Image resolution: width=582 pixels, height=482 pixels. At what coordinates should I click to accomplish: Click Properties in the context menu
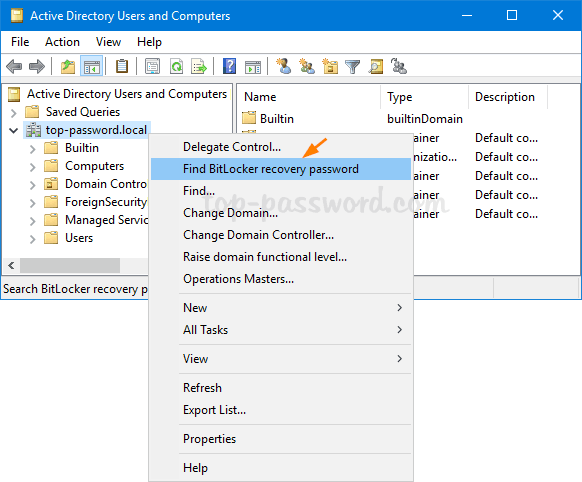(209, 439)
